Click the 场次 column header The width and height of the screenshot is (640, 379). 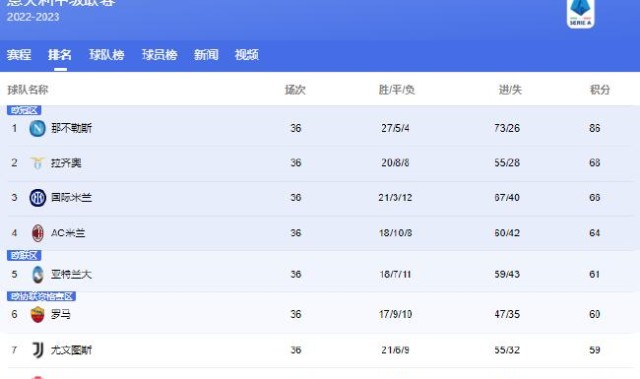[295, 90]
